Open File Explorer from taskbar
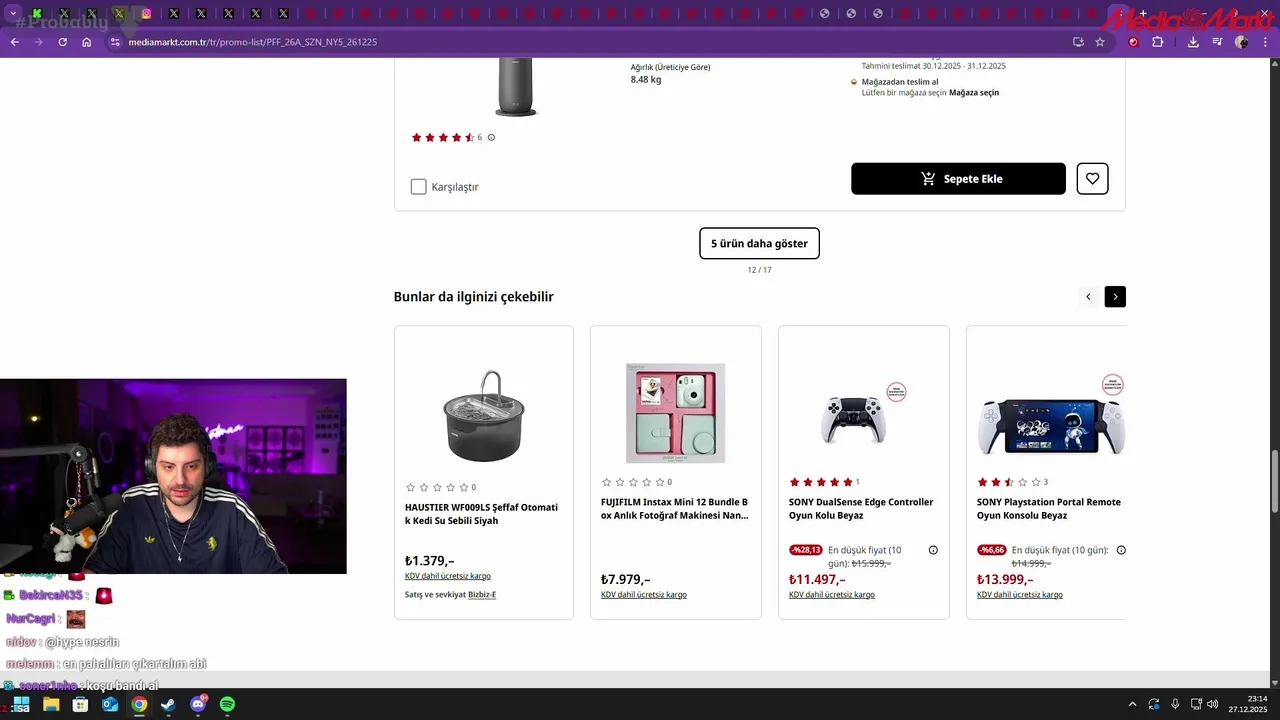 pos(51,704)
